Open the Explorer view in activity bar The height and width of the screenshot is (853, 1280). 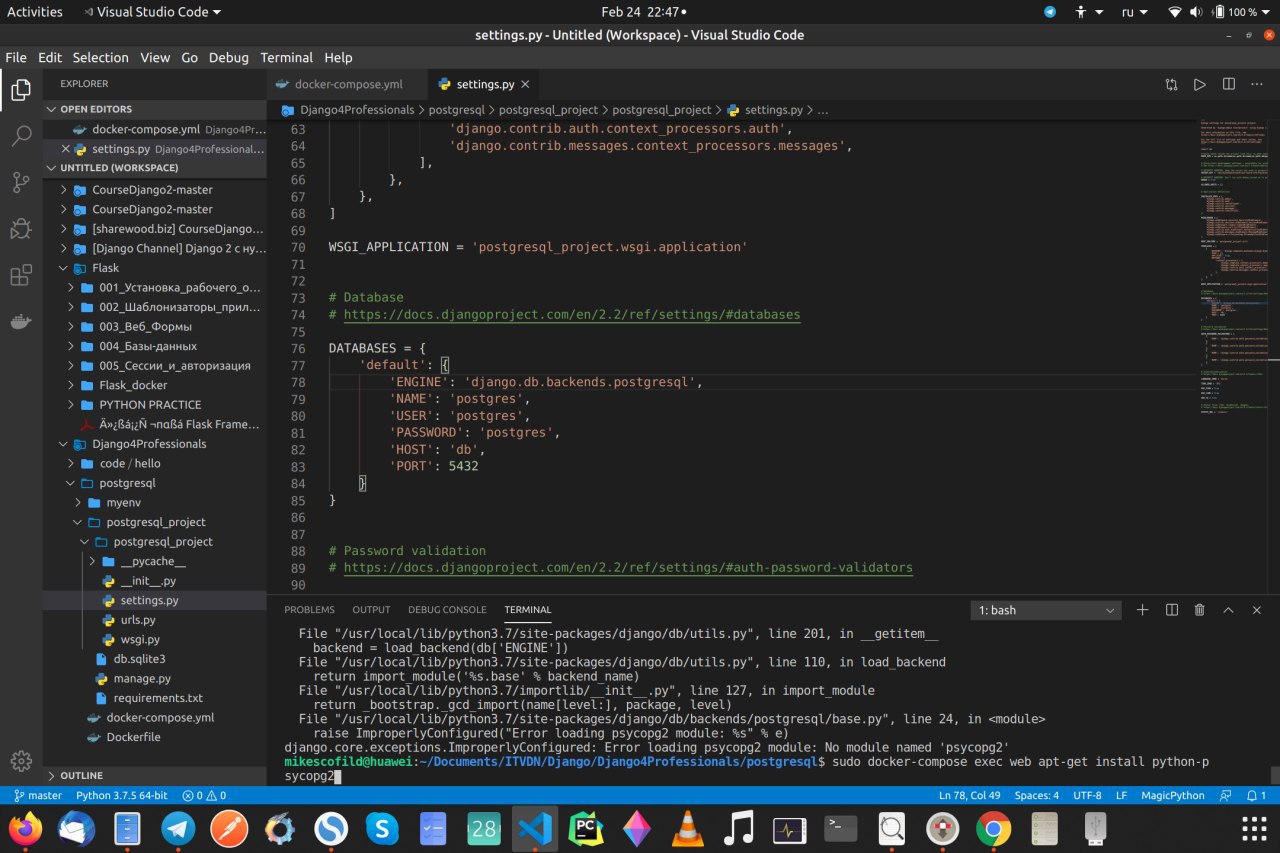[x=21, y=91]
